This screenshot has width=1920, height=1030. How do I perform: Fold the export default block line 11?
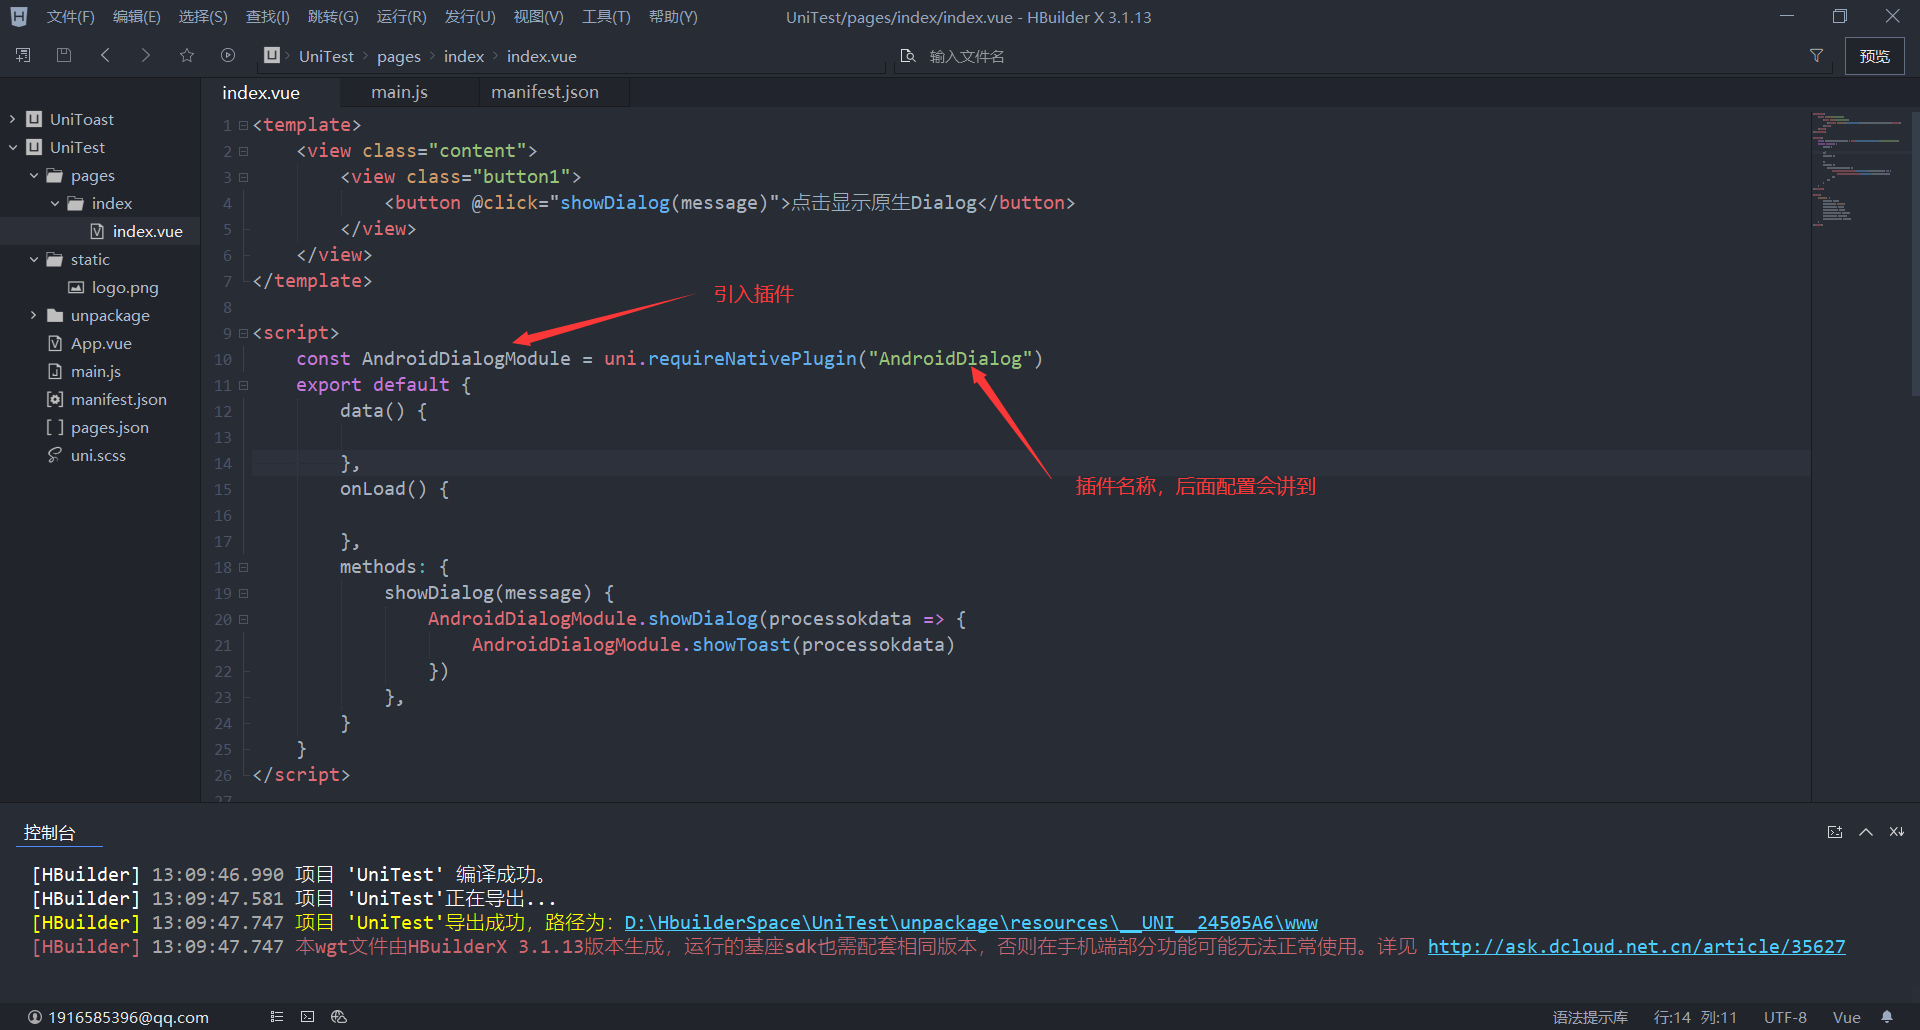coord(243,385)
